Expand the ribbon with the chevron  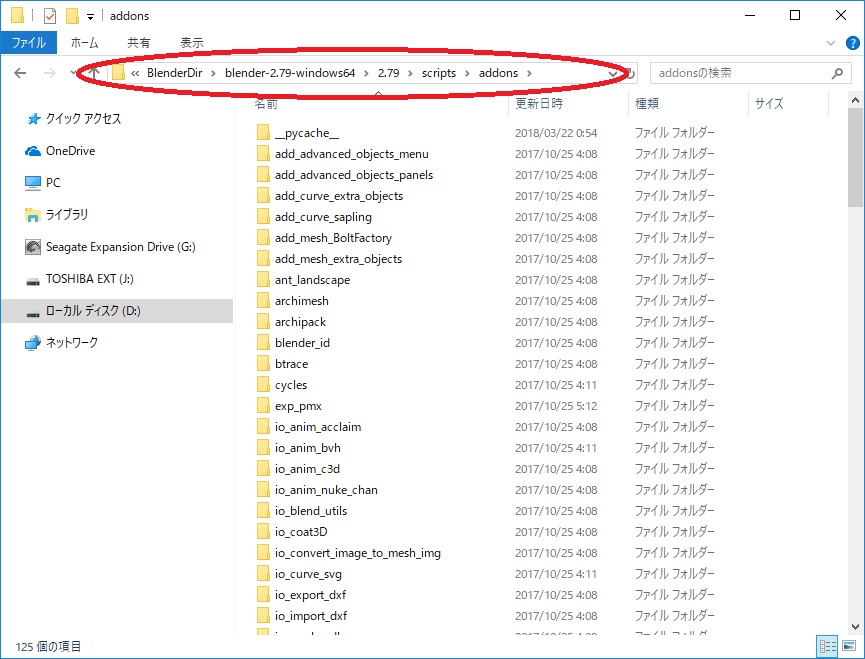click(831, 43)
